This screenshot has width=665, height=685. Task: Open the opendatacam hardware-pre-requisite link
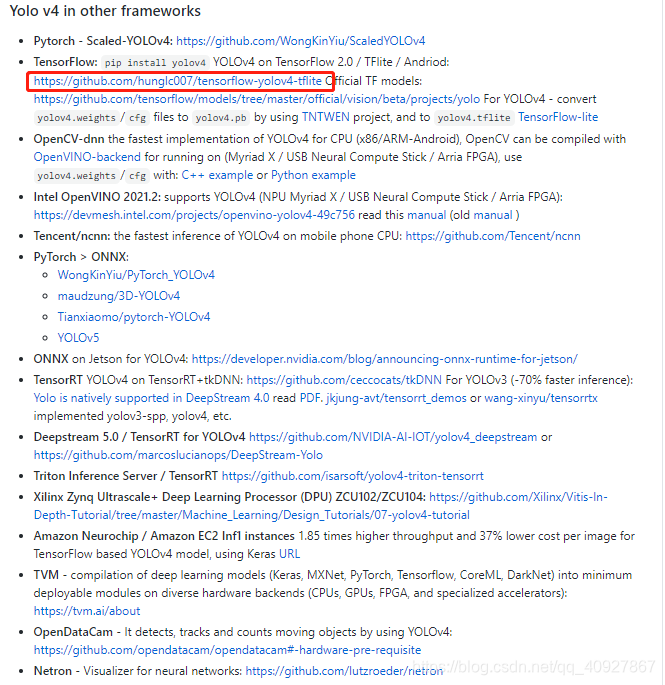227,650
